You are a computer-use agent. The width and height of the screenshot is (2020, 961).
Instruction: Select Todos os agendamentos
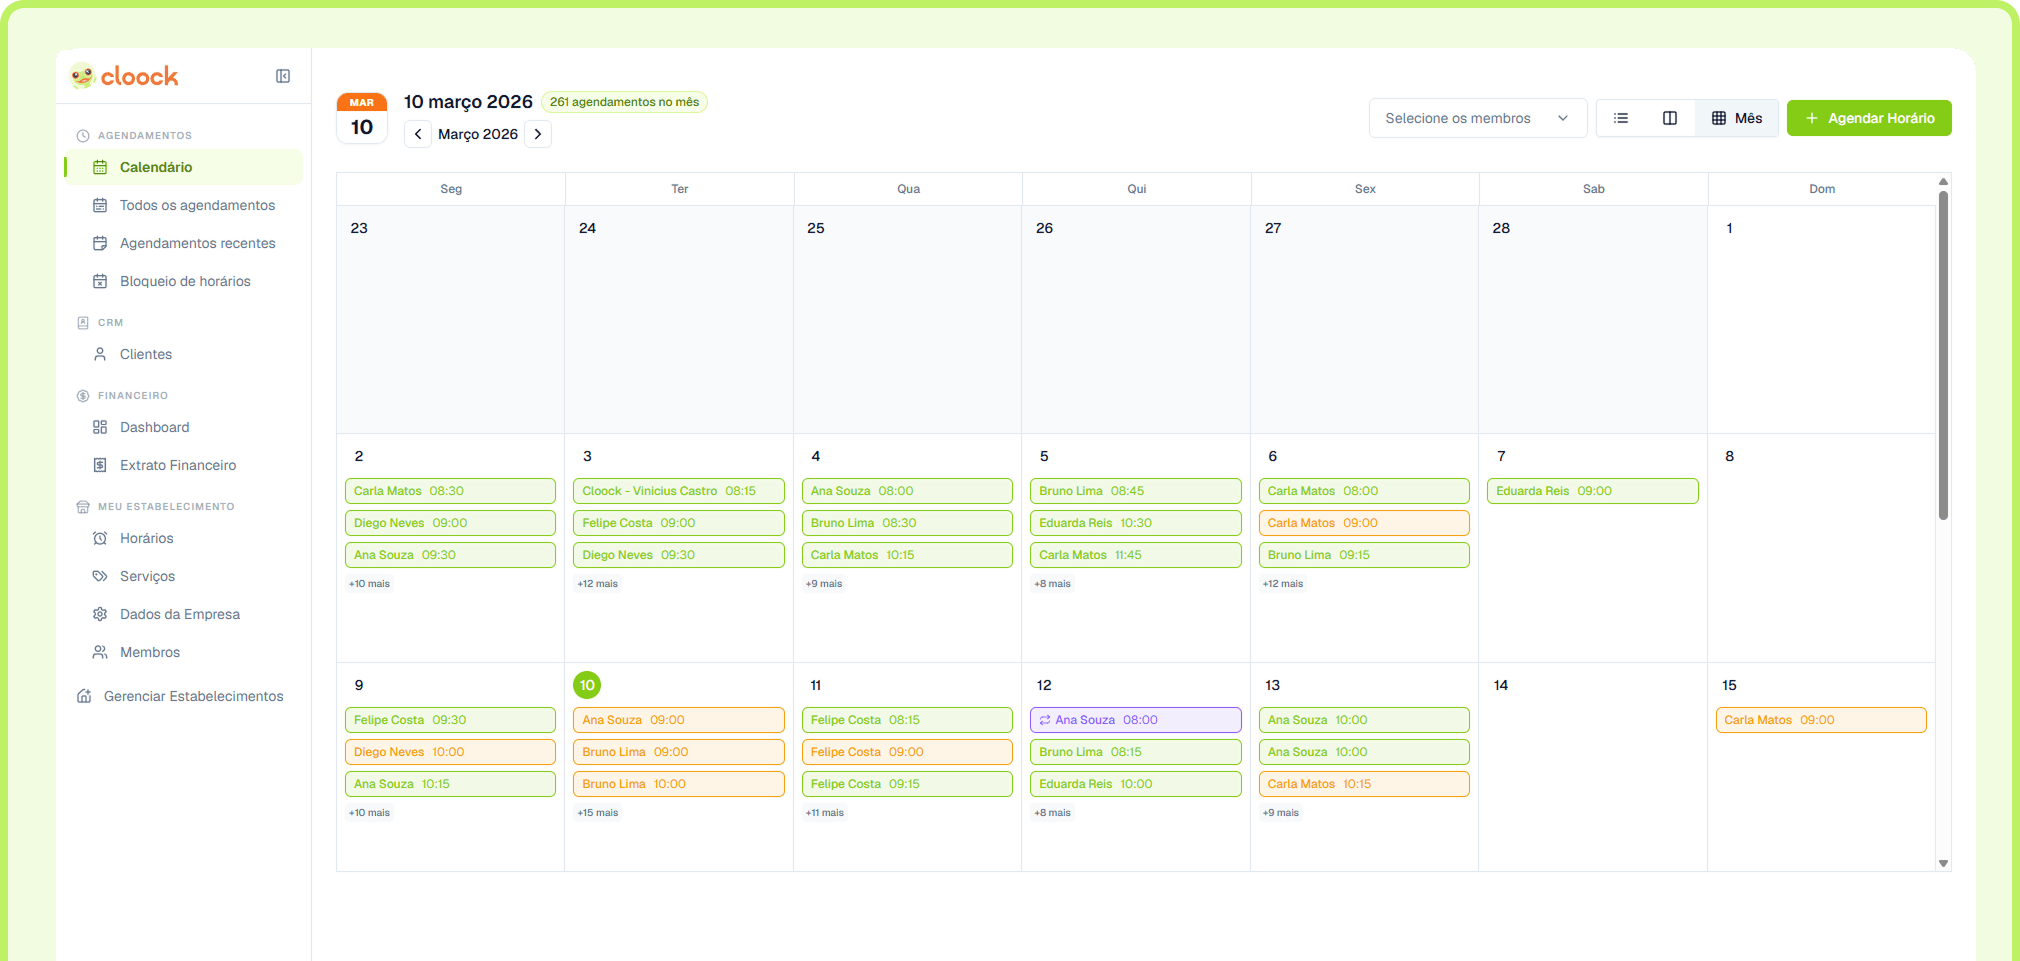point(197,205)
